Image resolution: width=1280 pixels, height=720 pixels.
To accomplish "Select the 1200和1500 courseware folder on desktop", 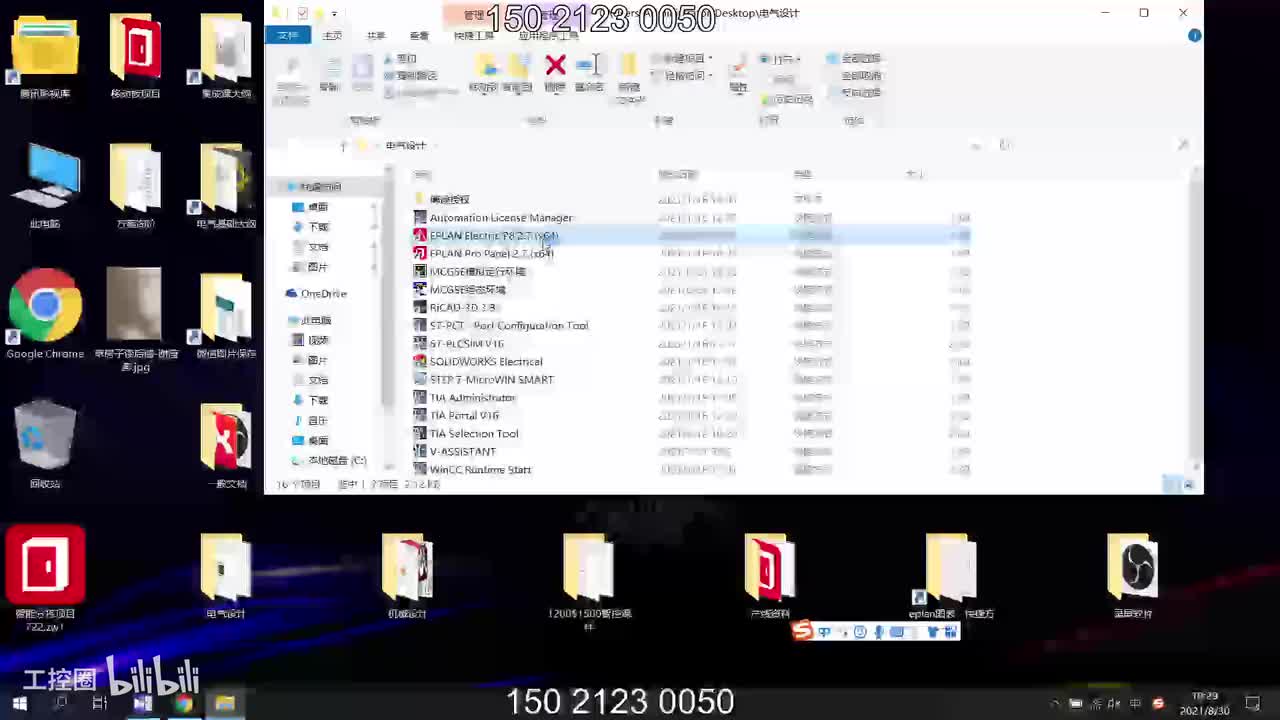I will [588, 566].
